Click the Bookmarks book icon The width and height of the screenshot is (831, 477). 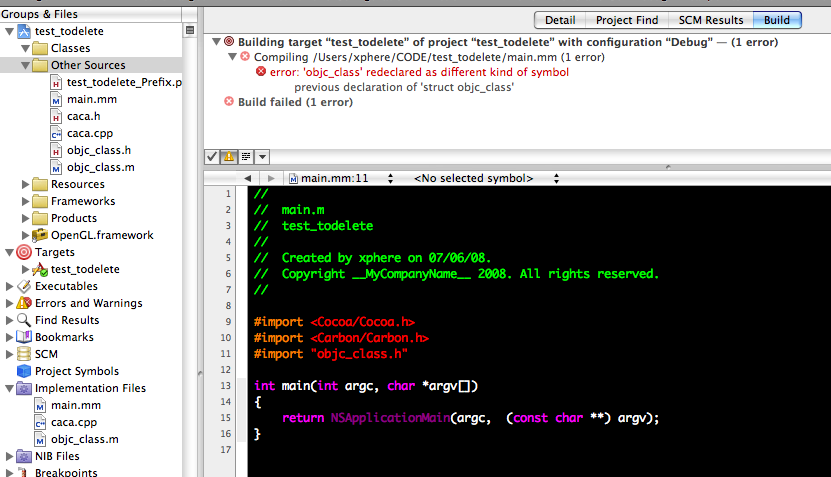24,337
